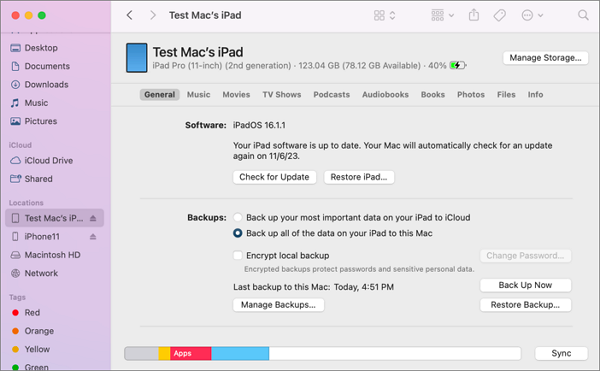Switch to the Audiobooks tab
600x371 pixels.
pyautogui.click(x=385, y=94)
